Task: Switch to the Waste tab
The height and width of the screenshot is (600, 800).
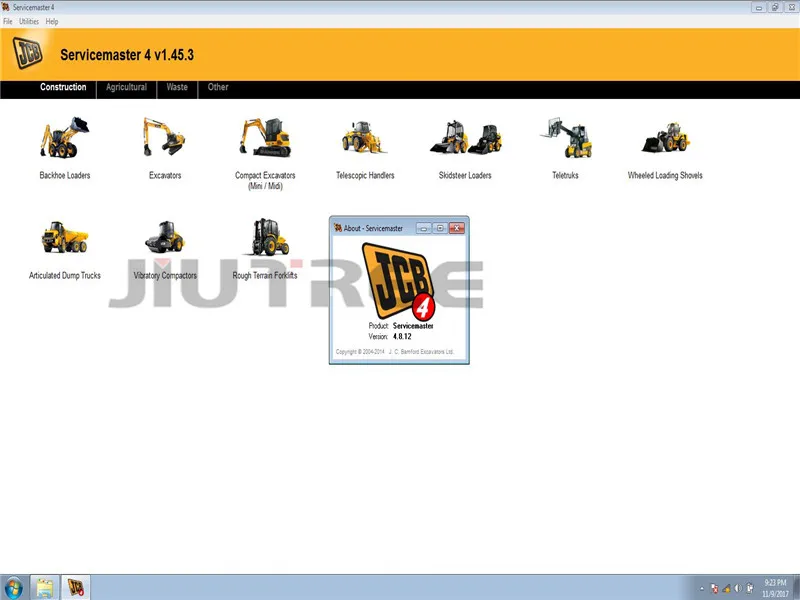Action: pos(177,87)
